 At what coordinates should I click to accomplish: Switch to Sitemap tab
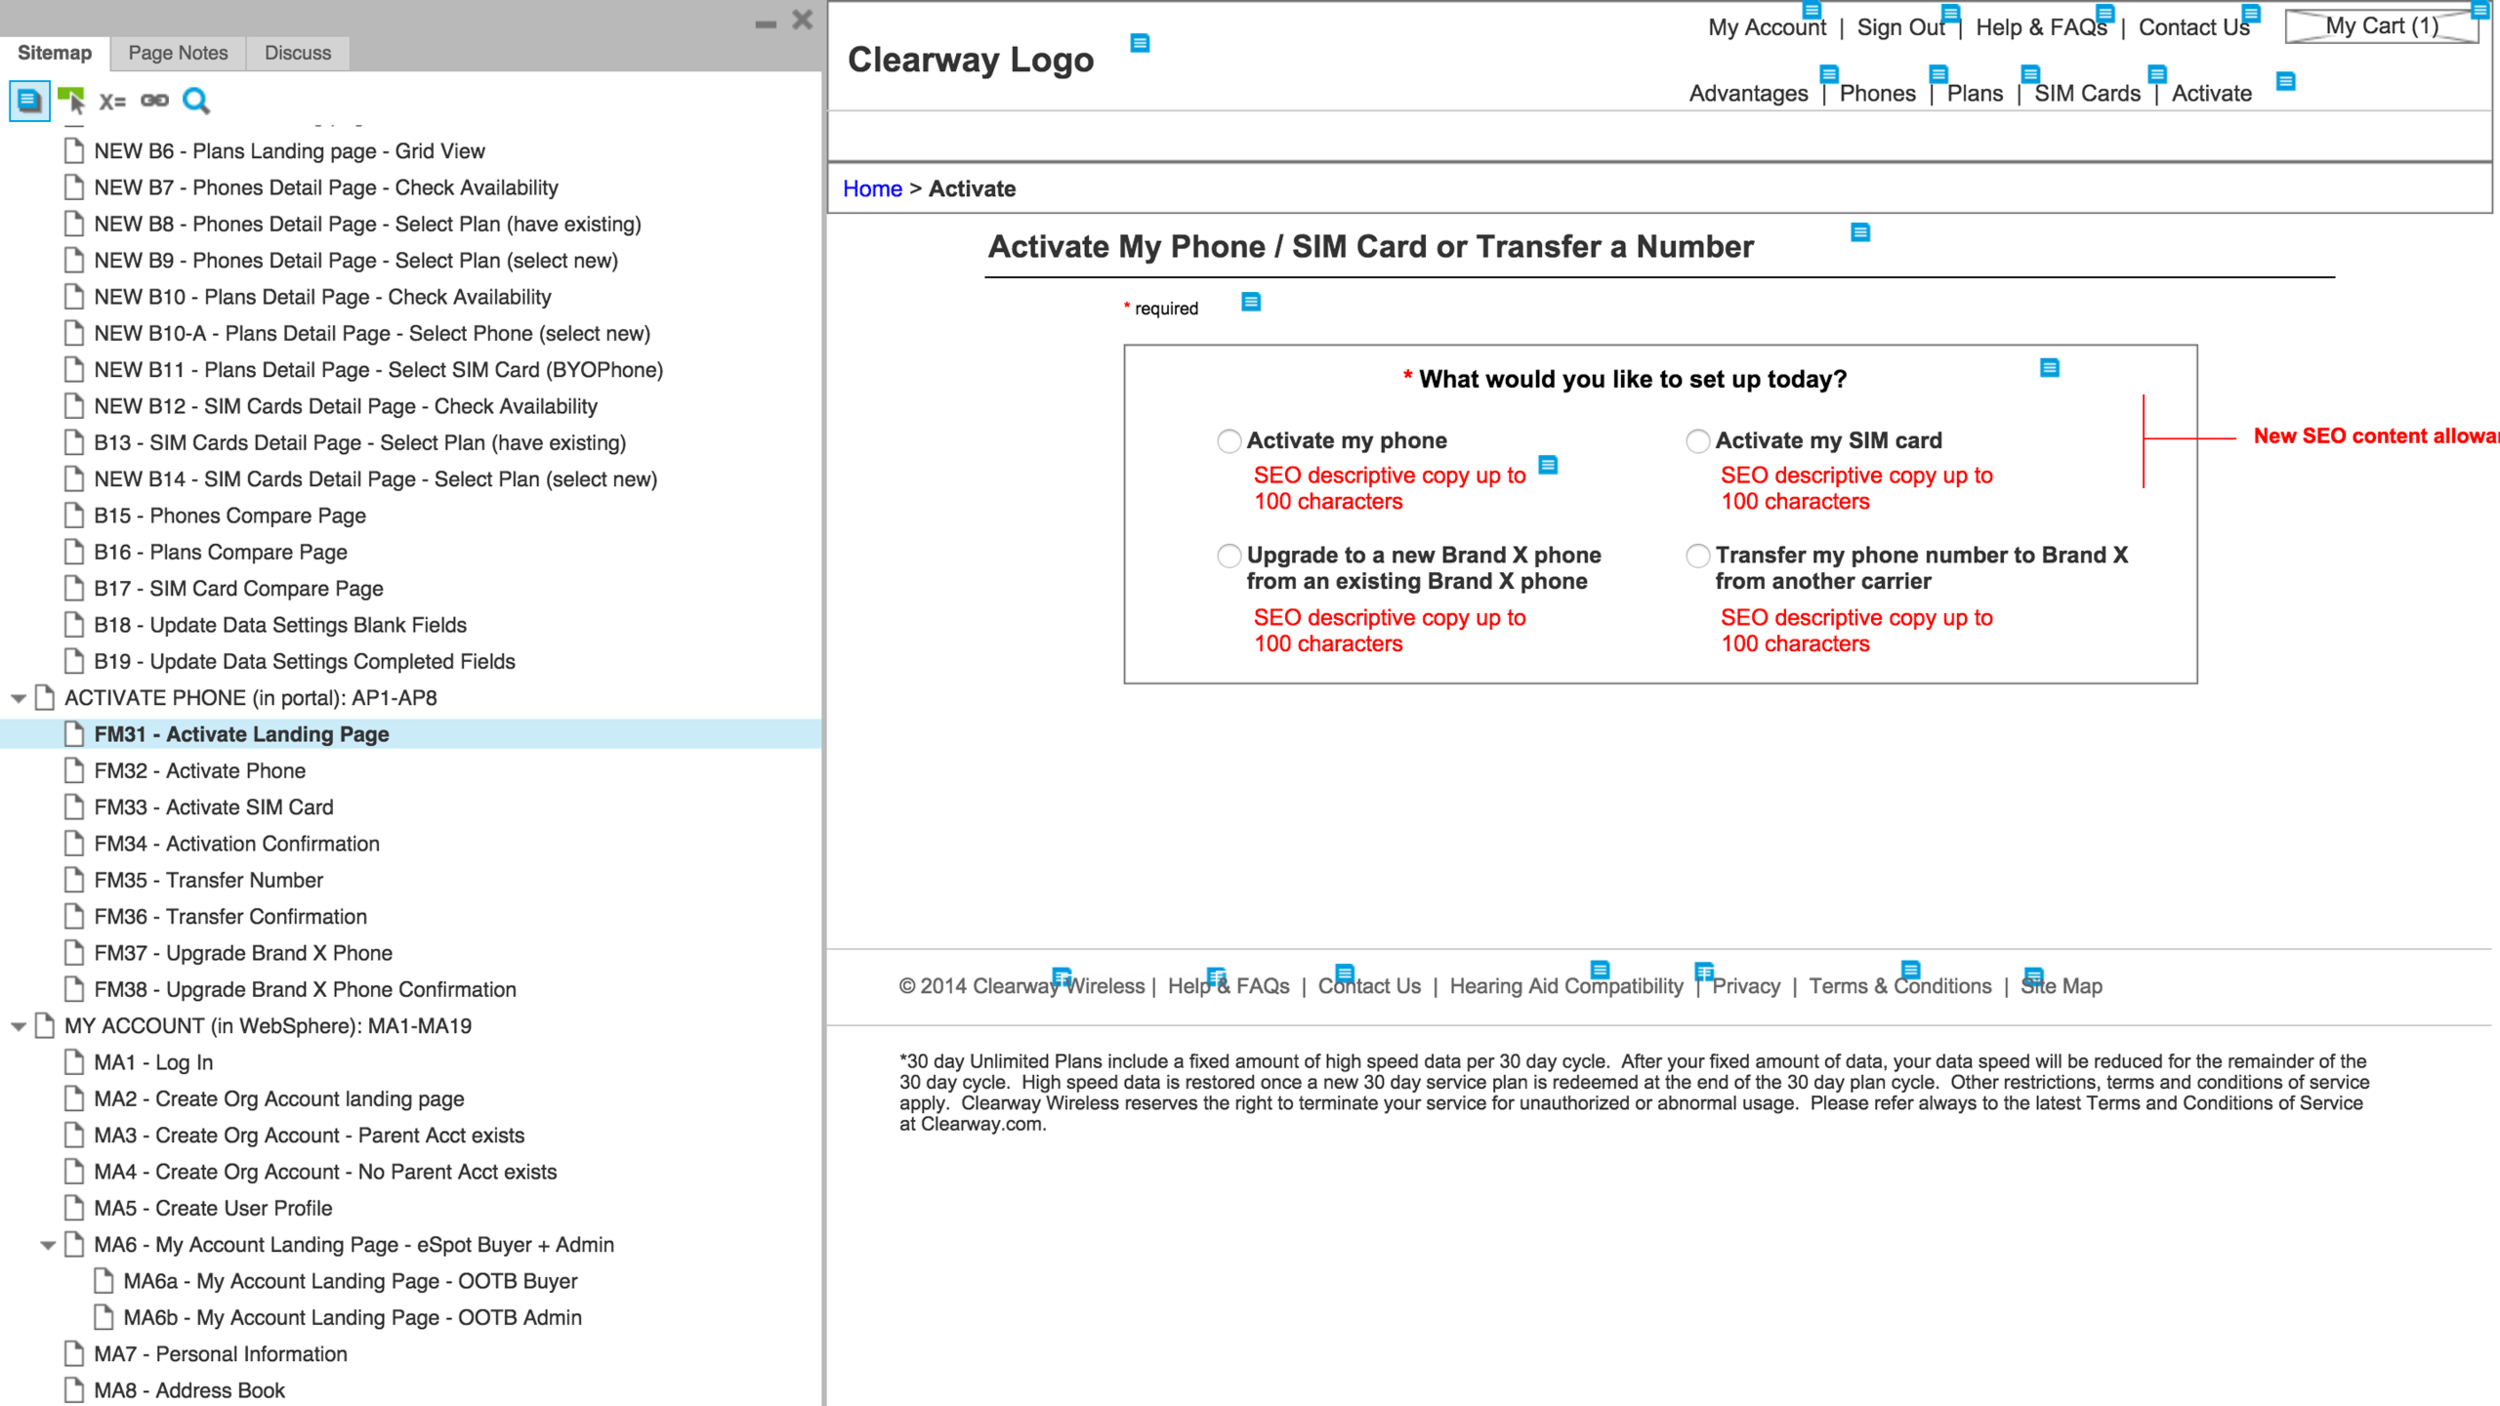[x=55, y=53]
